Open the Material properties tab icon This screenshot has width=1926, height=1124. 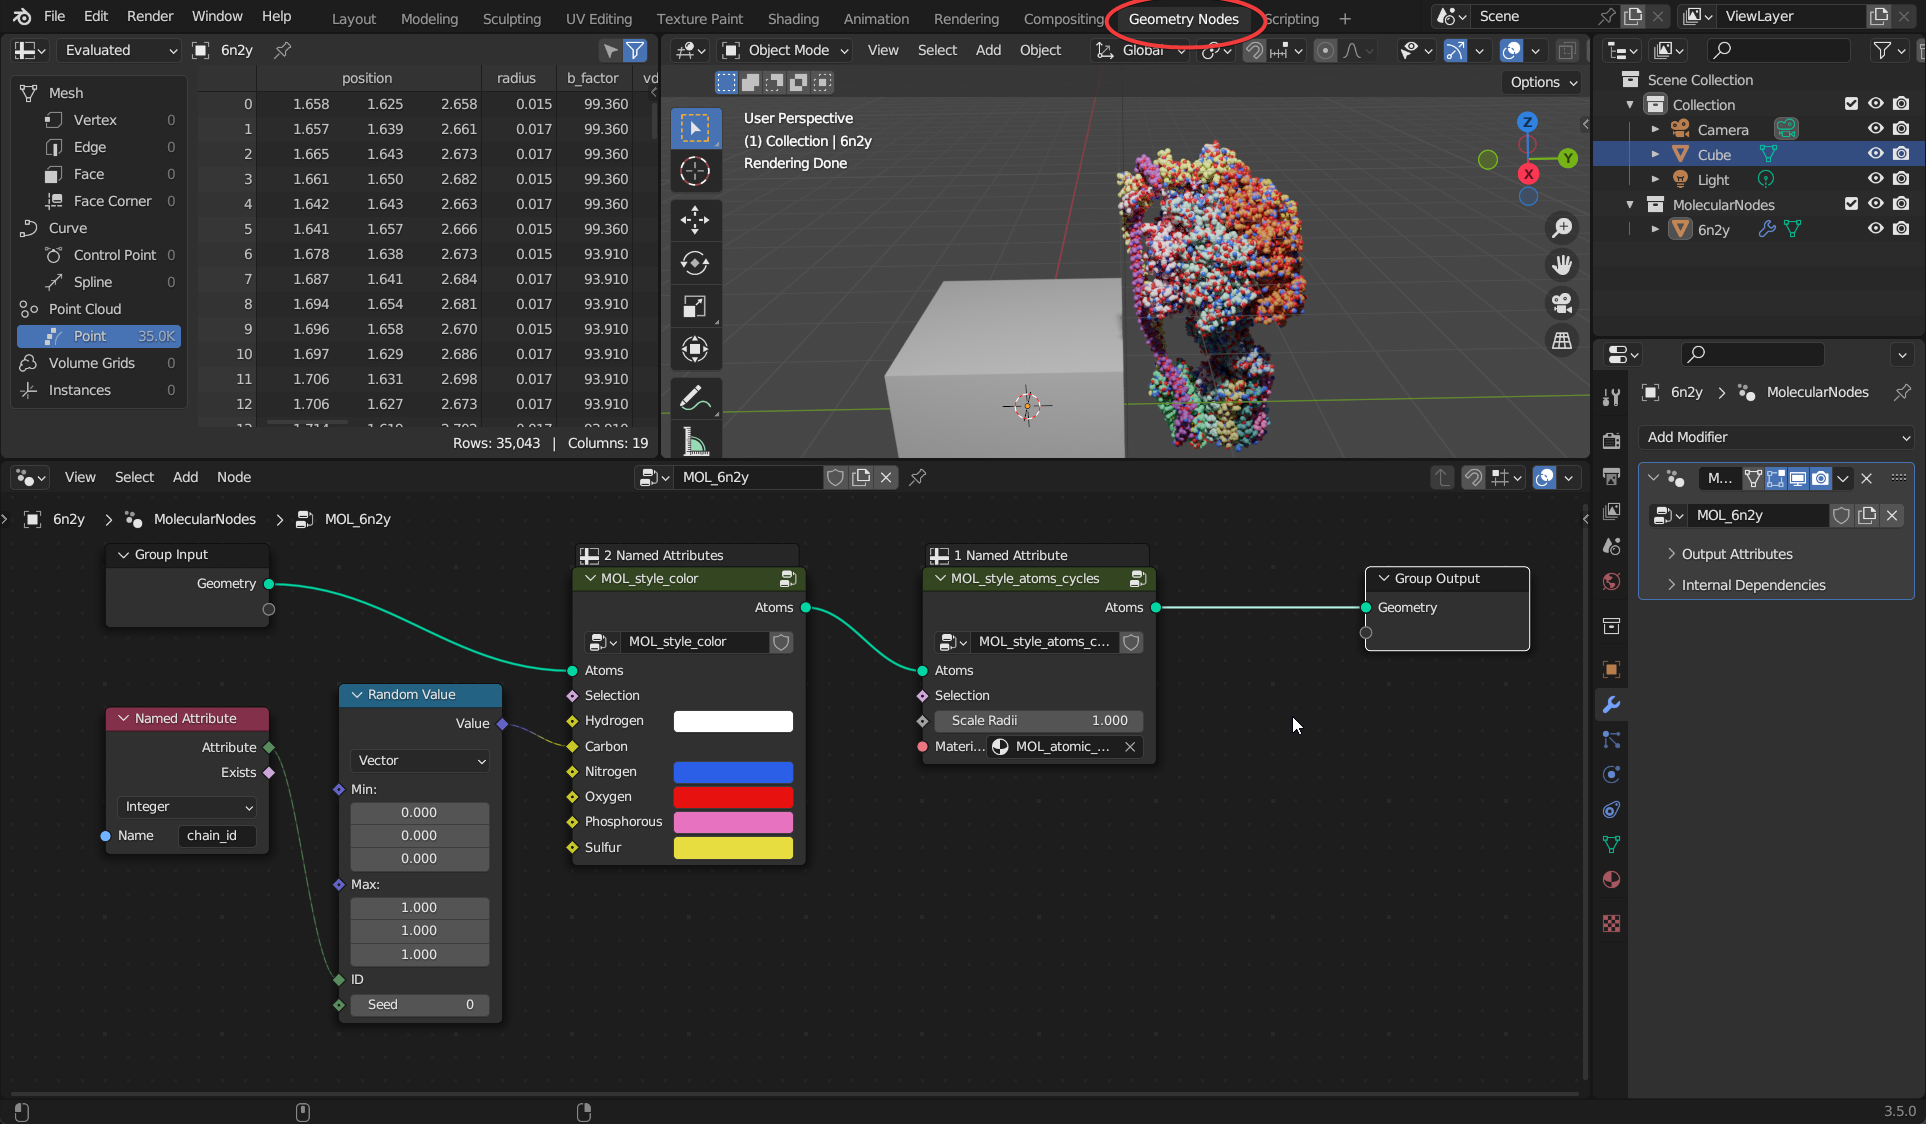[1611, 880]
